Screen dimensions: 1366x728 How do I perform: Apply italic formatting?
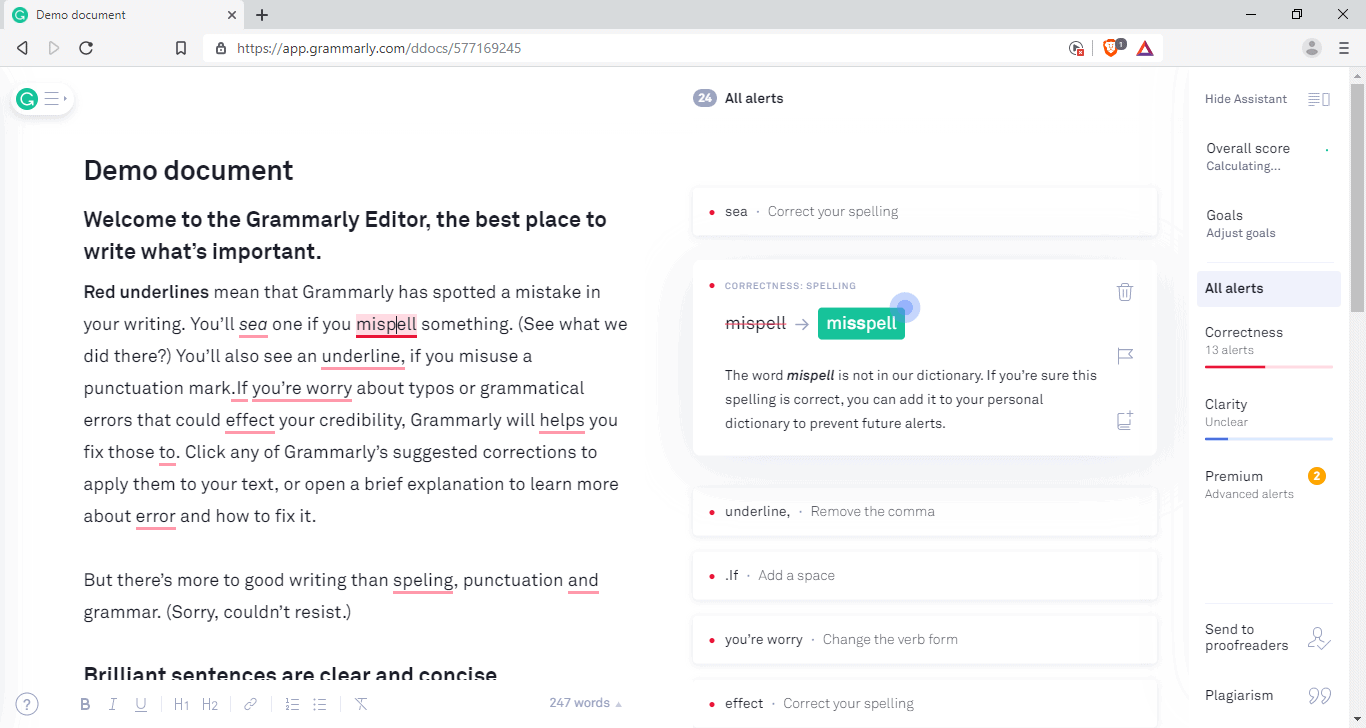[x=113, y=703]
